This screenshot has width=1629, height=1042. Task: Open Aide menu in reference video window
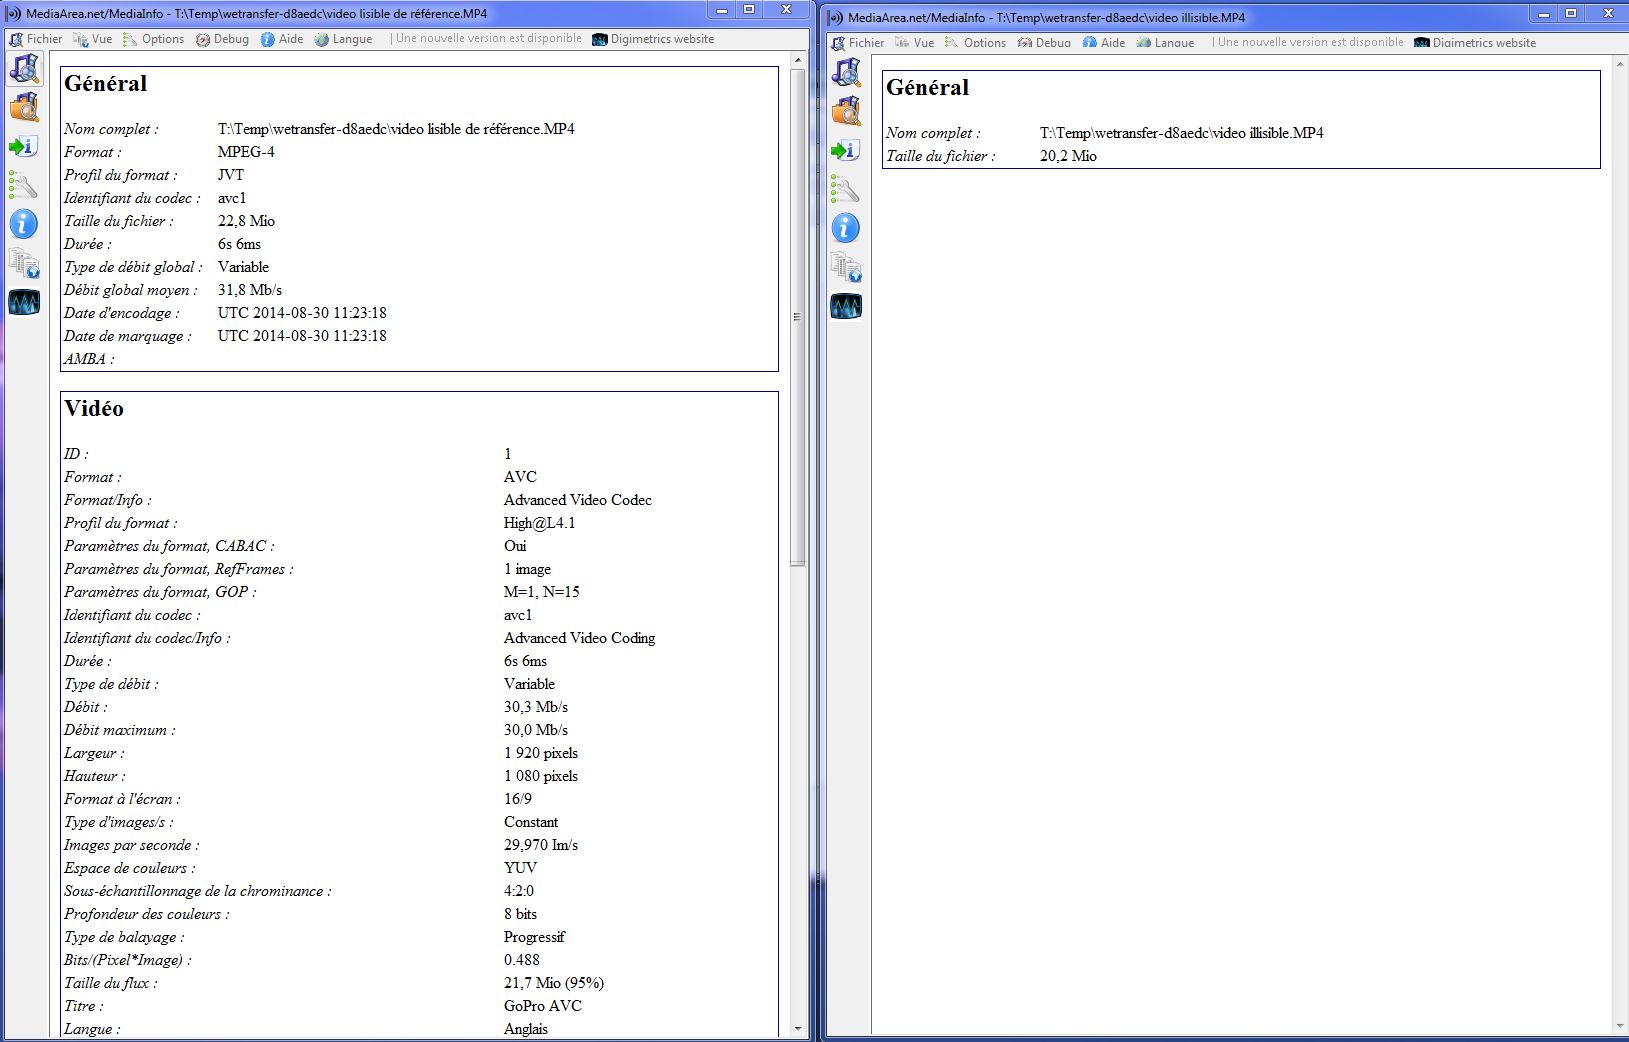click(x=282, y=39)
